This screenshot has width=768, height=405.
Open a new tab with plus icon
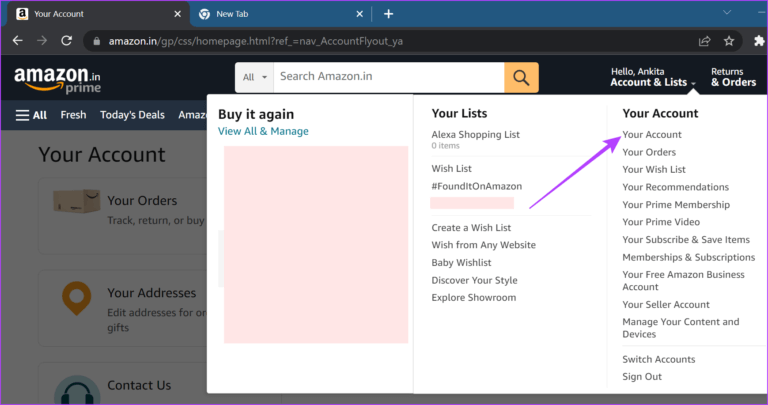coord(388,14)
